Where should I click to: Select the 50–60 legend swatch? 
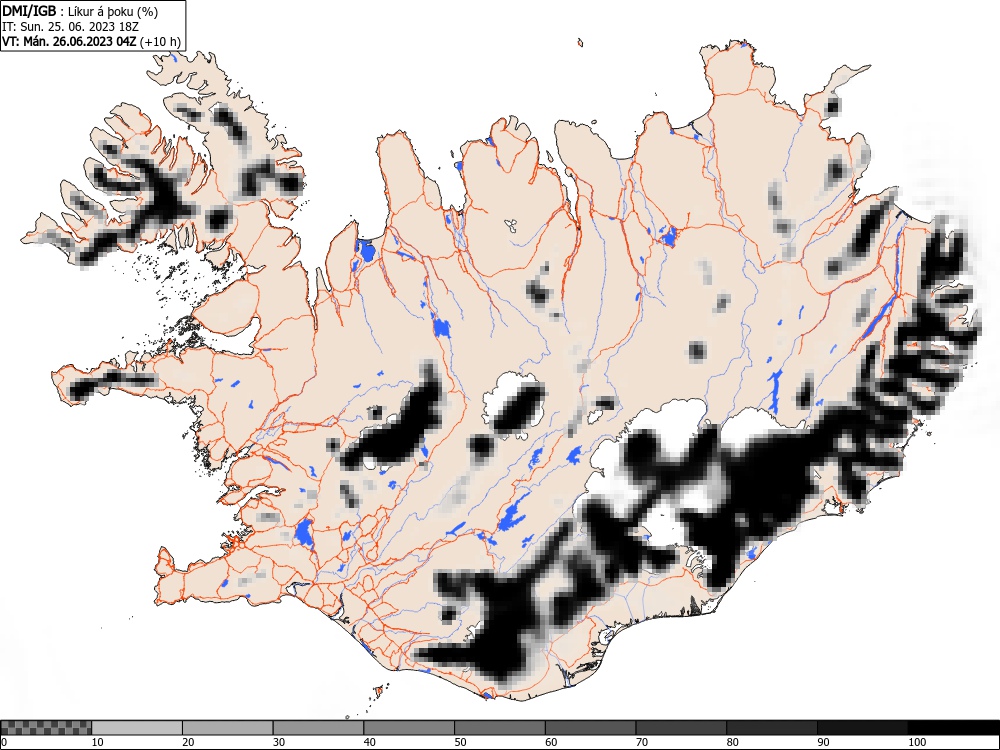[499, 728]
